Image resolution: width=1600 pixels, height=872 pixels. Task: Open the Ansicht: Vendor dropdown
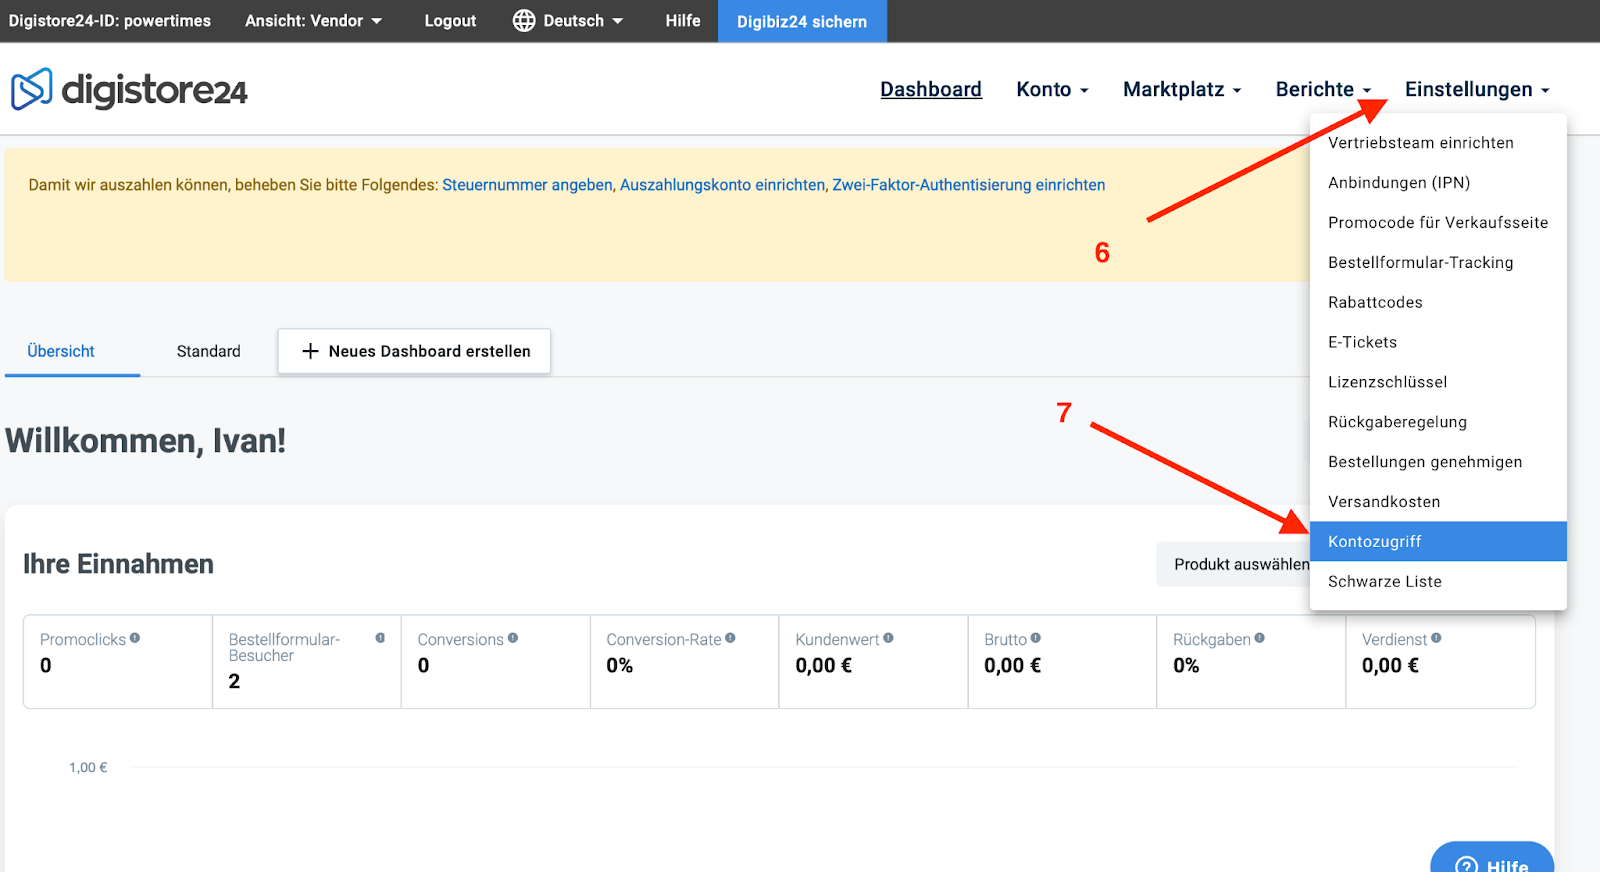coord(313,21)
